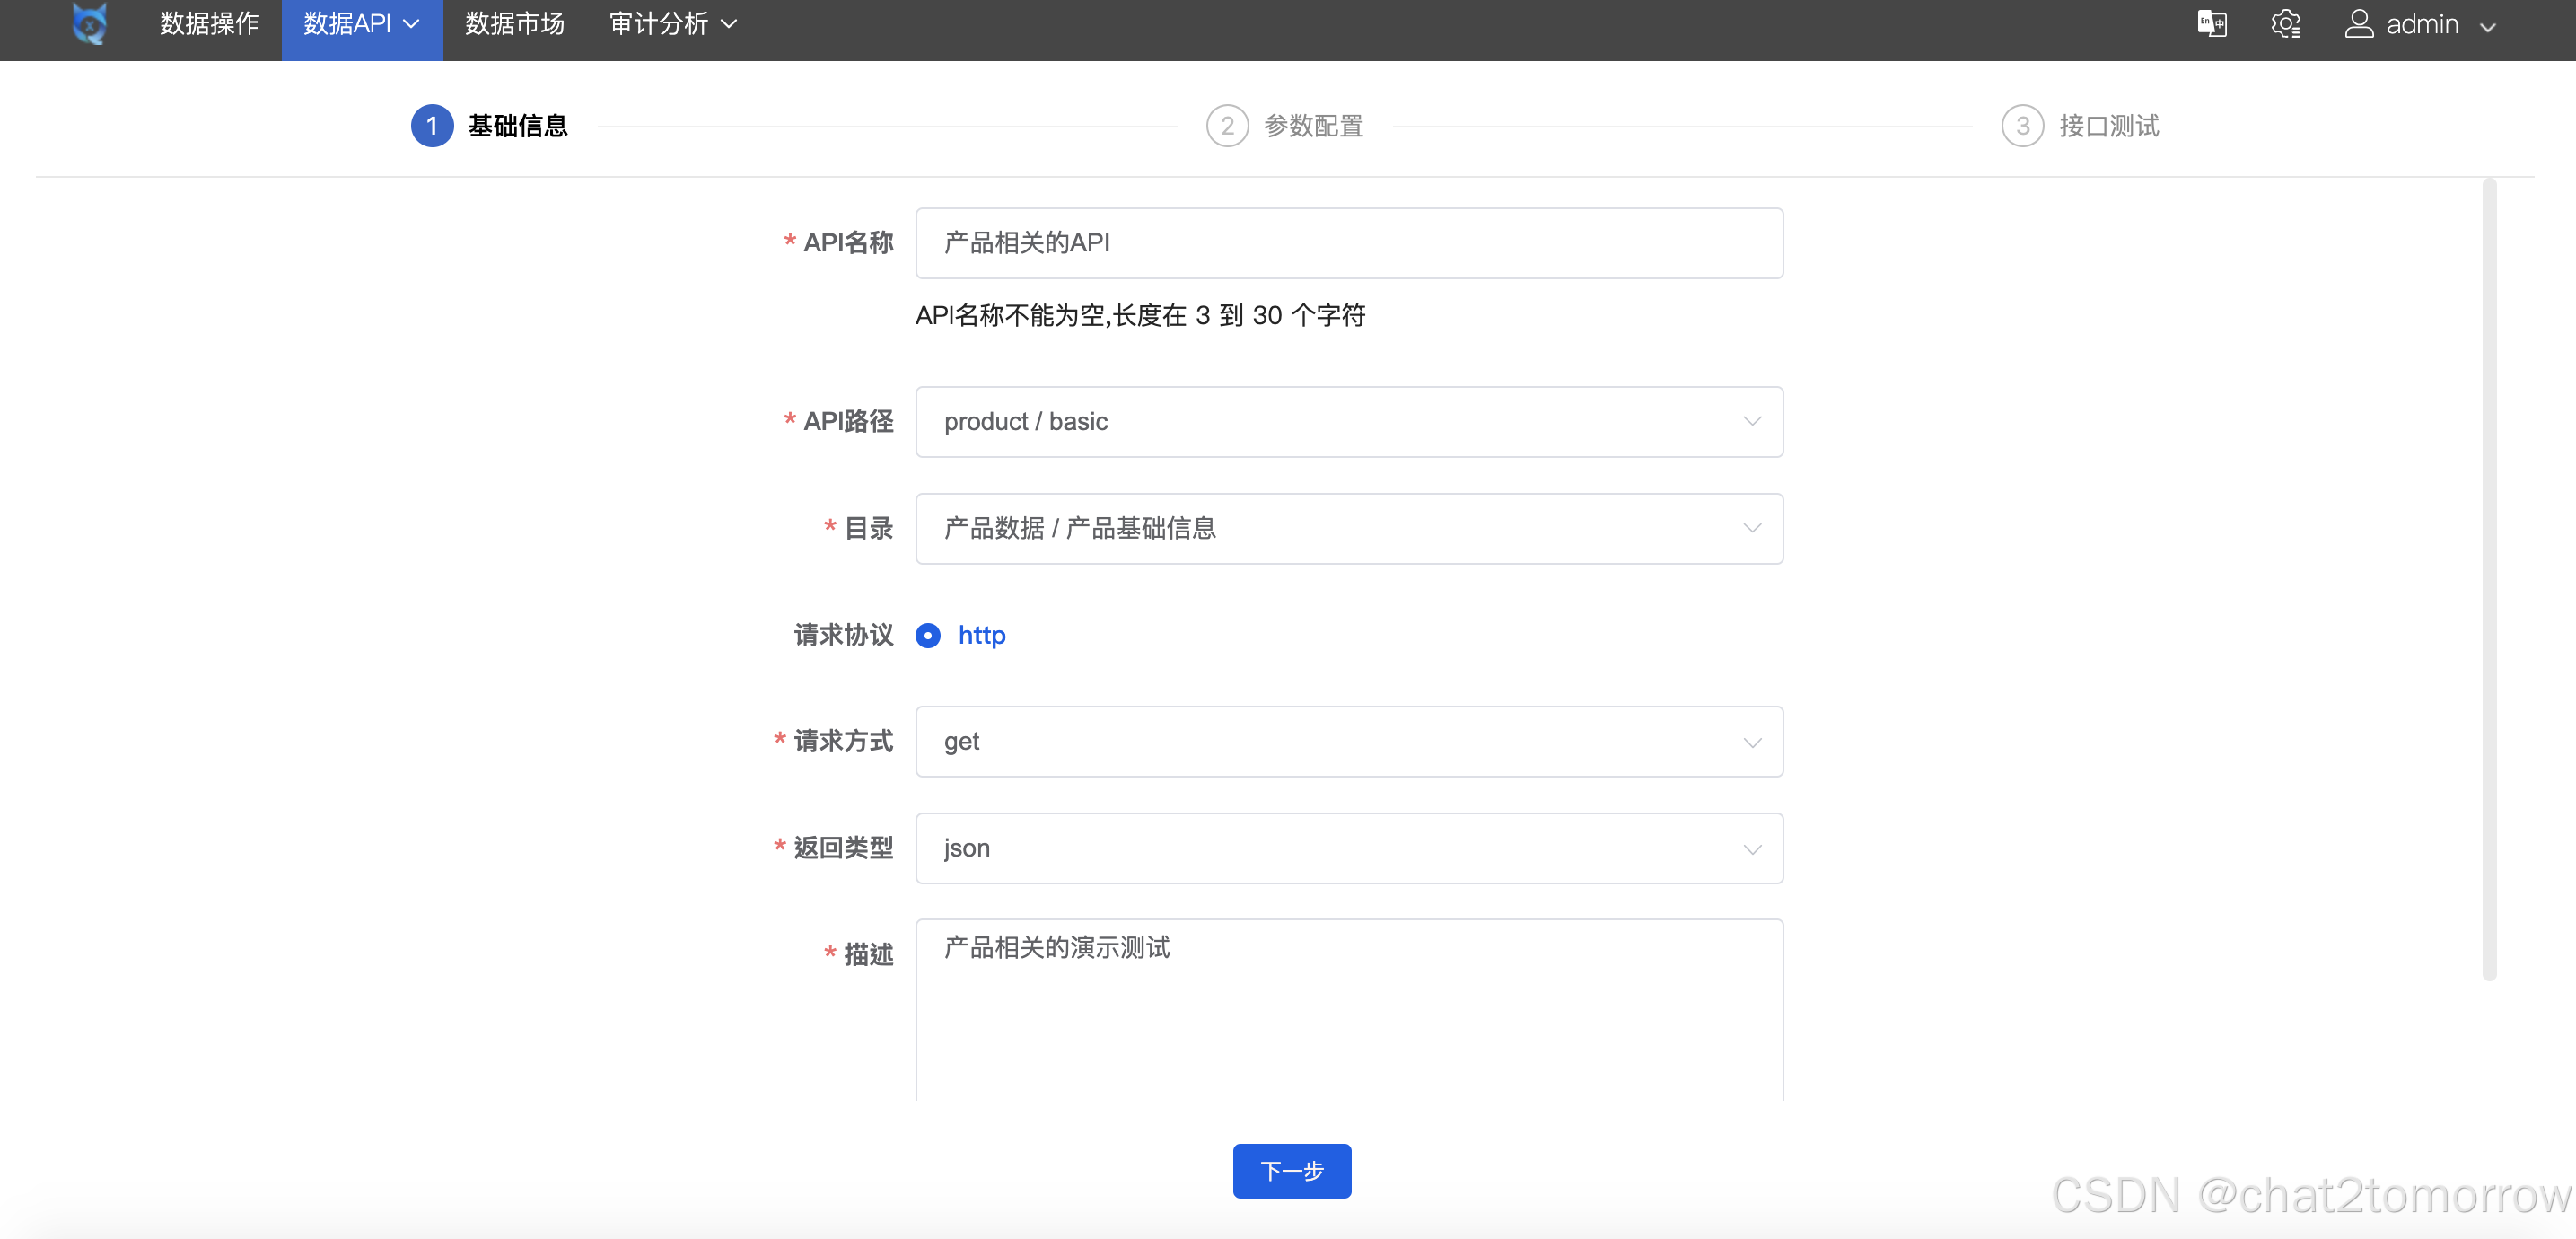Click the chevron beside admin
The width and height of the screenshot is (2576, 1239).
tap(2488, 26)
